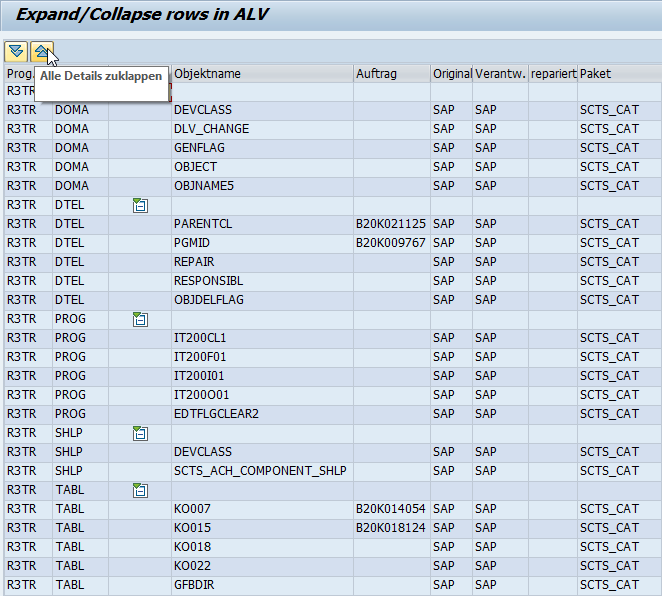Select the Verantw. column header

click(x=500, y=74)
